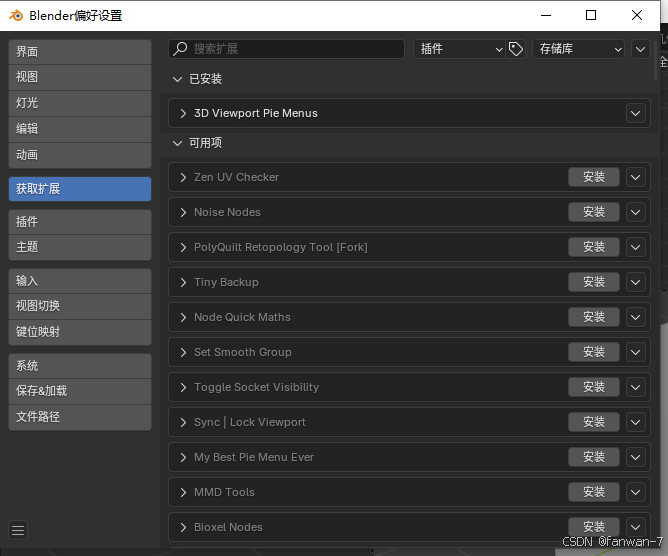This screenshot has width=668, height=556.
Task: Expand Sync | Lock Viewport details
Action: [x=183, y=422]
